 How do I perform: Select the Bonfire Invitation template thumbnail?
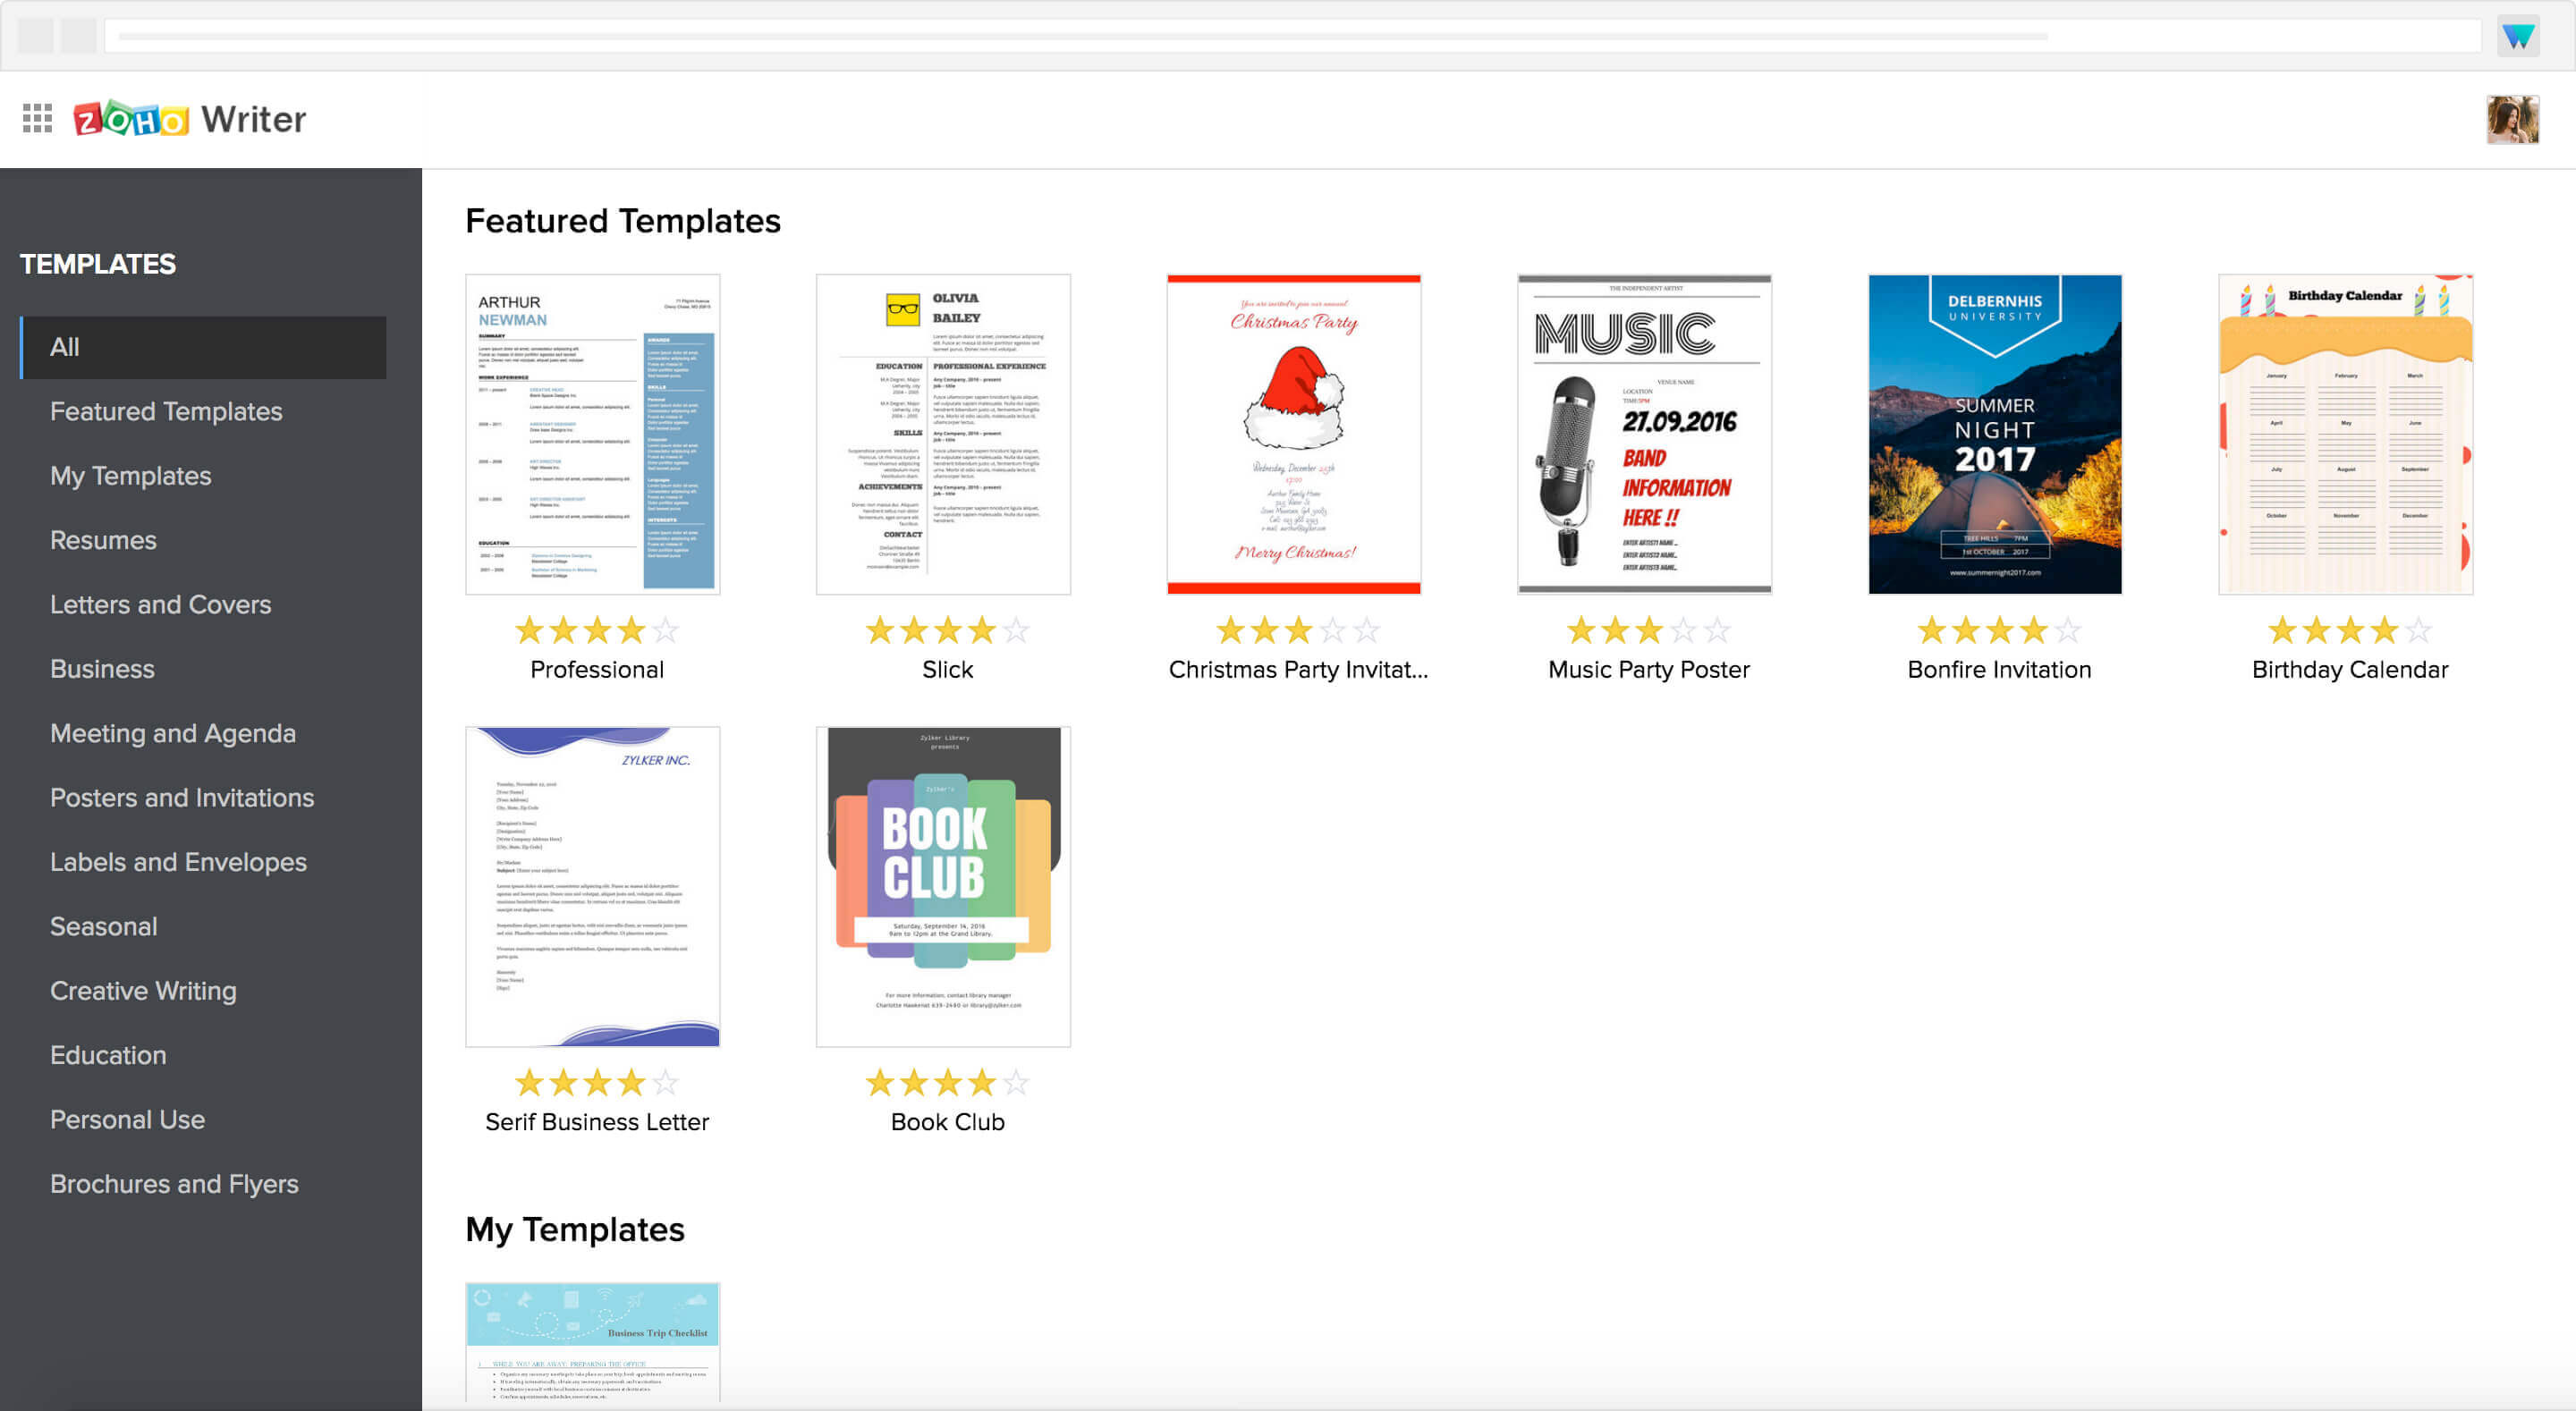1995,434
